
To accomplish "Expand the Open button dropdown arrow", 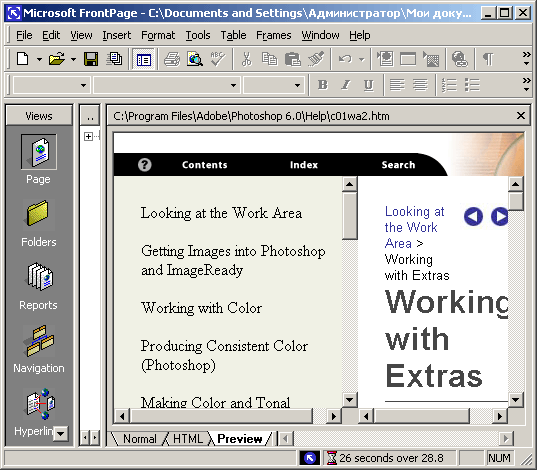I will (x=73, y=60).
